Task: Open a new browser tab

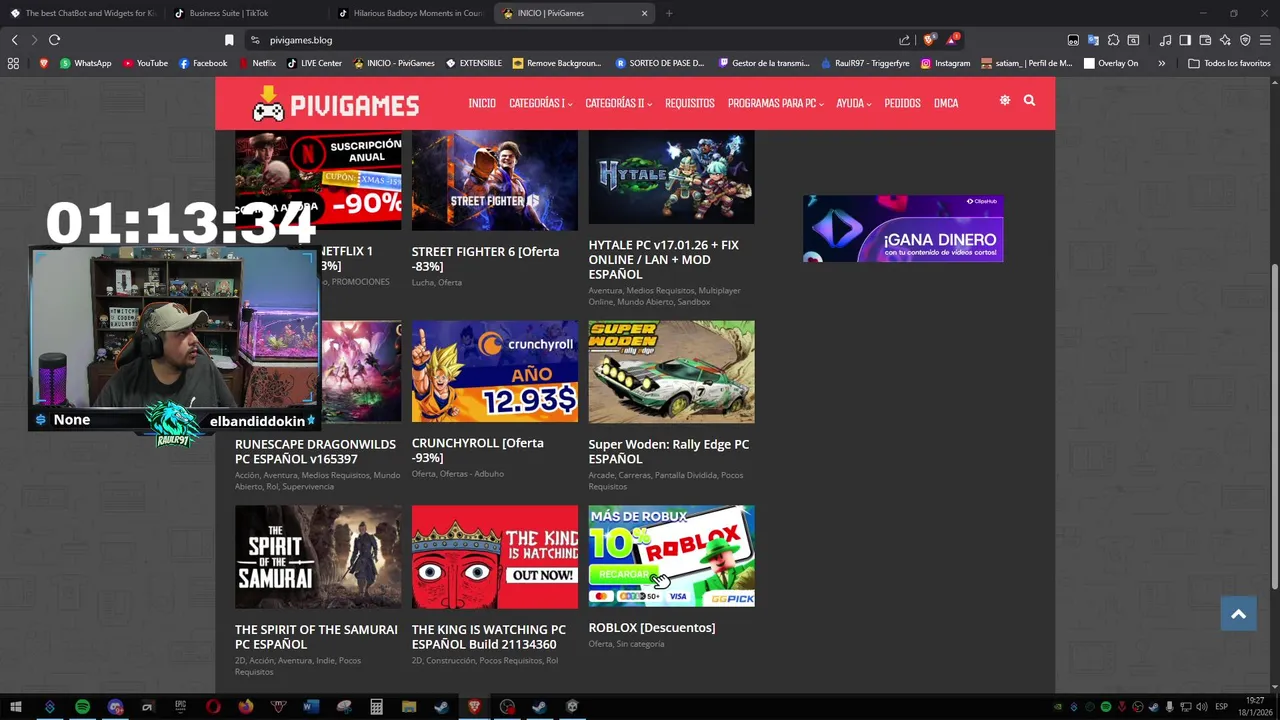Action: pyautogui.click(x=669, y=13)
